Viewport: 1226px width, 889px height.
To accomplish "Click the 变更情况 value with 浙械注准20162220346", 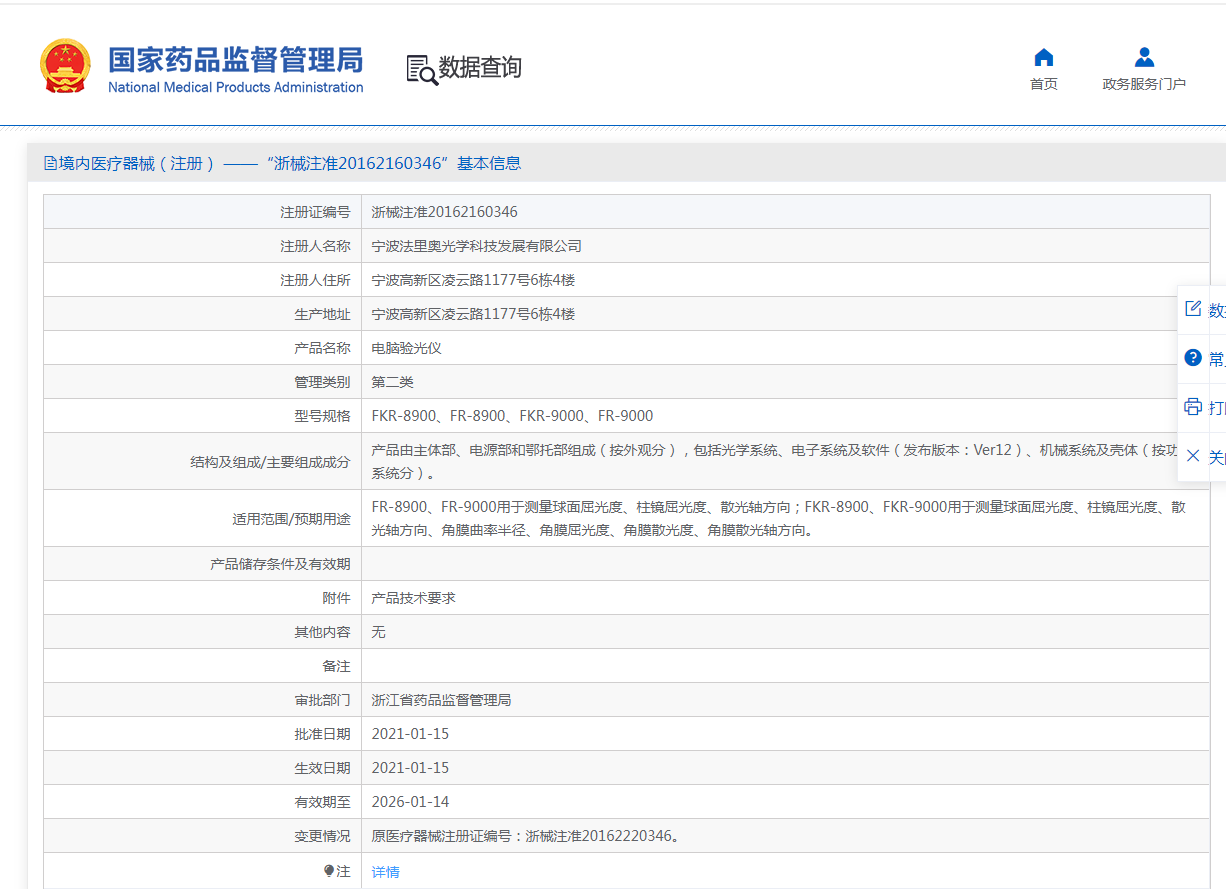I will pos(526,836).
